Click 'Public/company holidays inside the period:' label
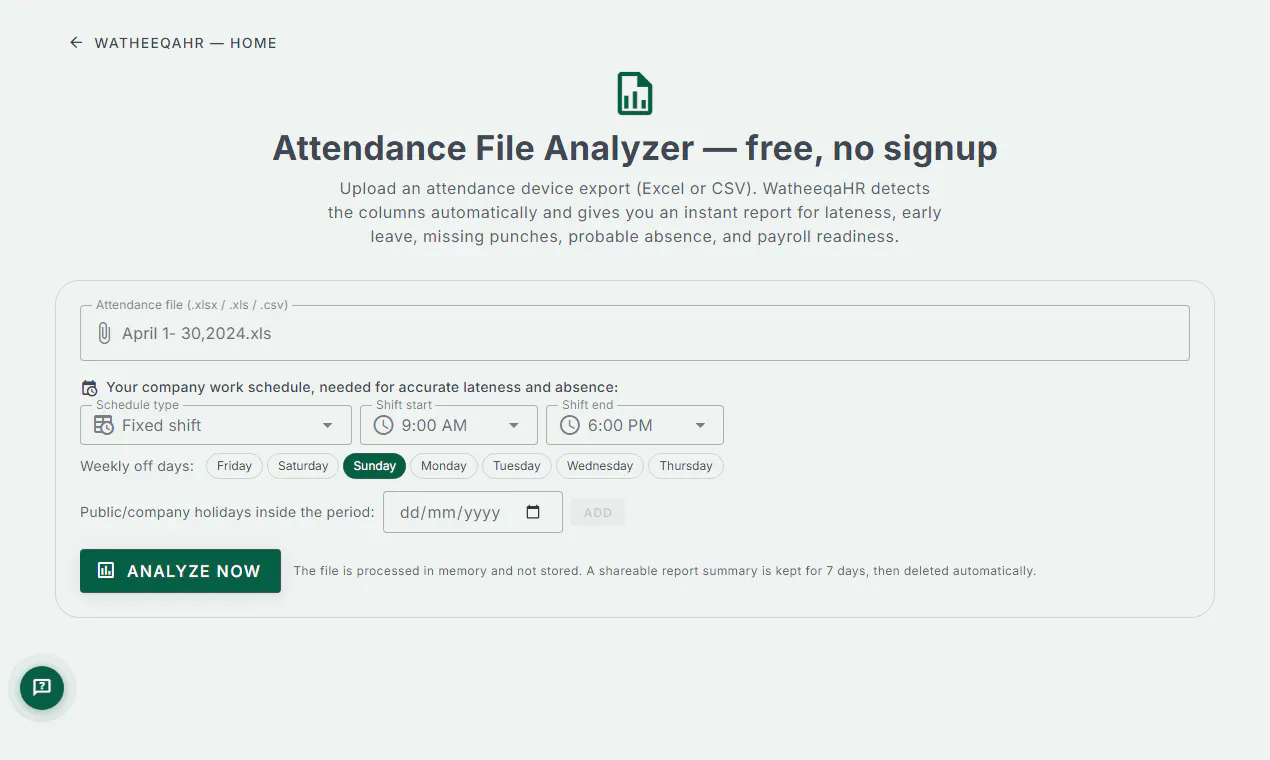Screen dimensions: 1270x760 [227, 512]
